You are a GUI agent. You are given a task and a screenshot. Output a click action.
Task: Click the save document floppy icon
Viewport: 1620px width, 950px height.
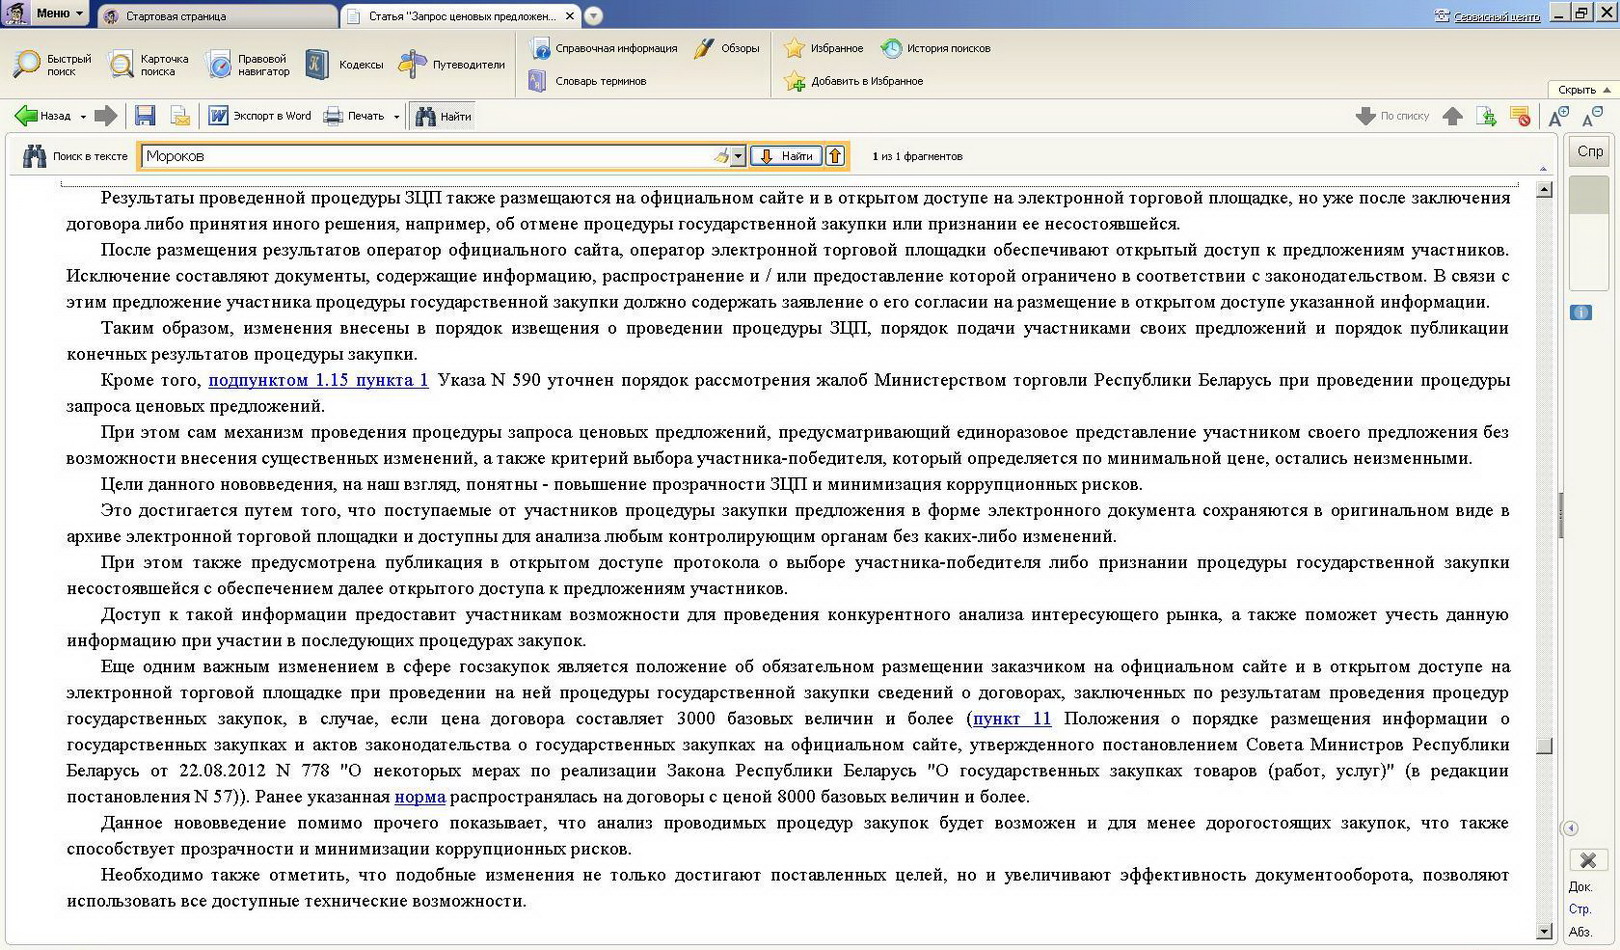(145, 116)
